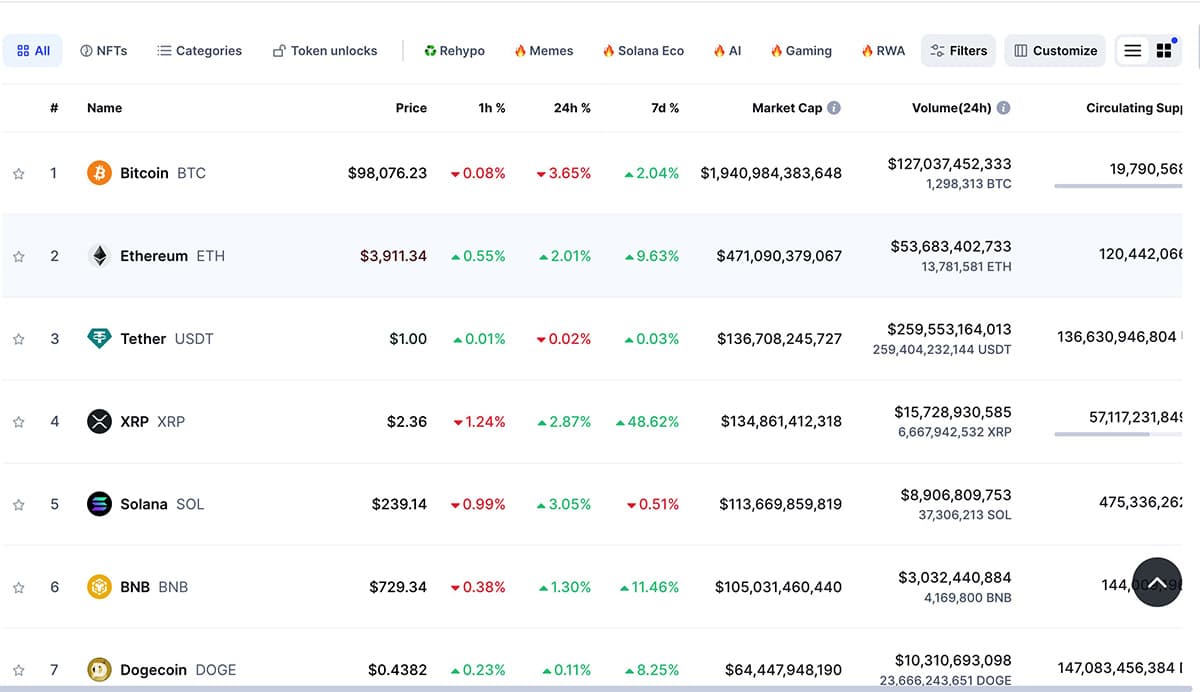Click the Solana logo icon

tap(99, 504)
